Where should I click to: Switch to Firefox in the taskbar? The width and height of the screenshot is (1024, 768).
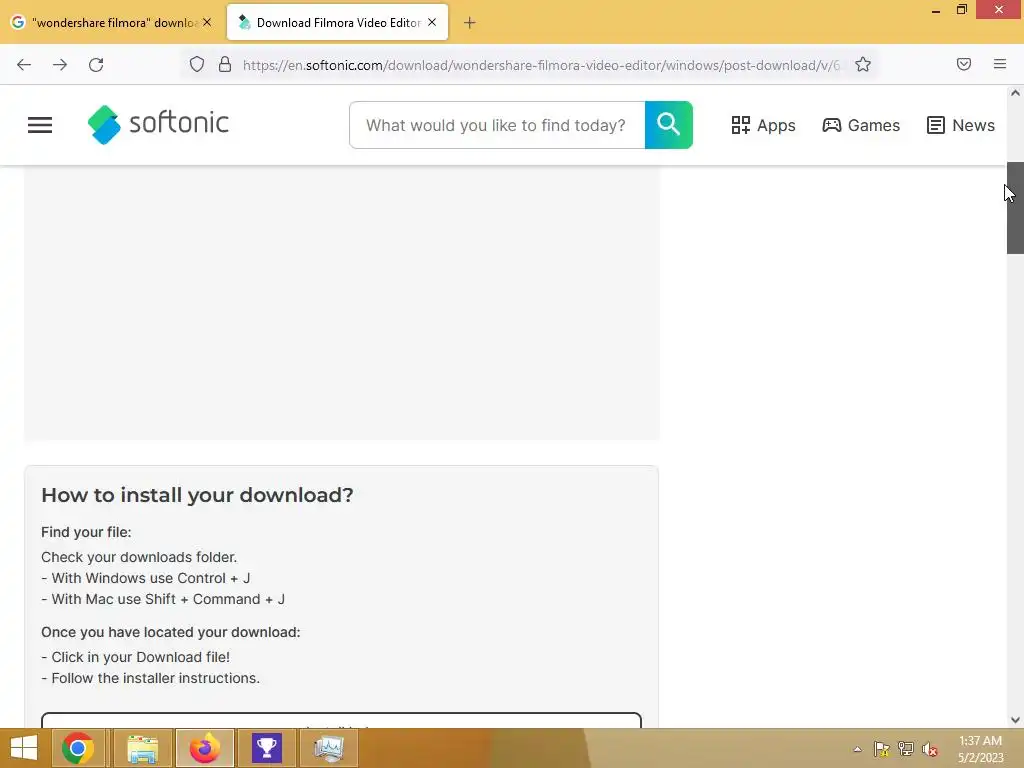point(204,748)
